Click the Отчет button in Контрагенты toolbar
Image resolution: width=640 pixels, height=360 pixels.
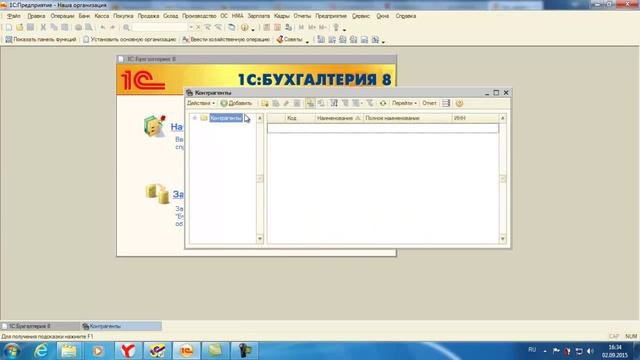pos(429,103)
